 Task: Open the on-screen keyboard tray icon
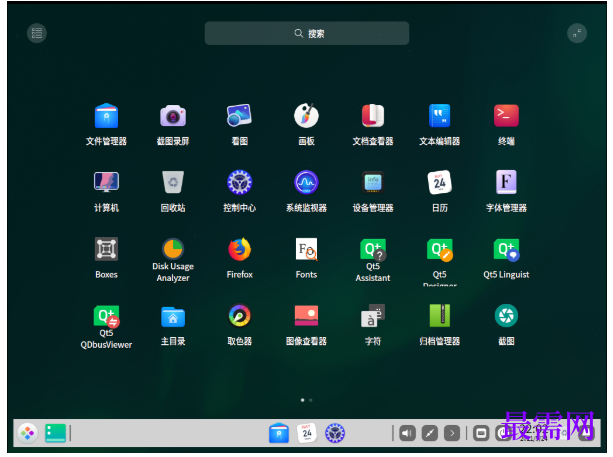pos(481,433)
